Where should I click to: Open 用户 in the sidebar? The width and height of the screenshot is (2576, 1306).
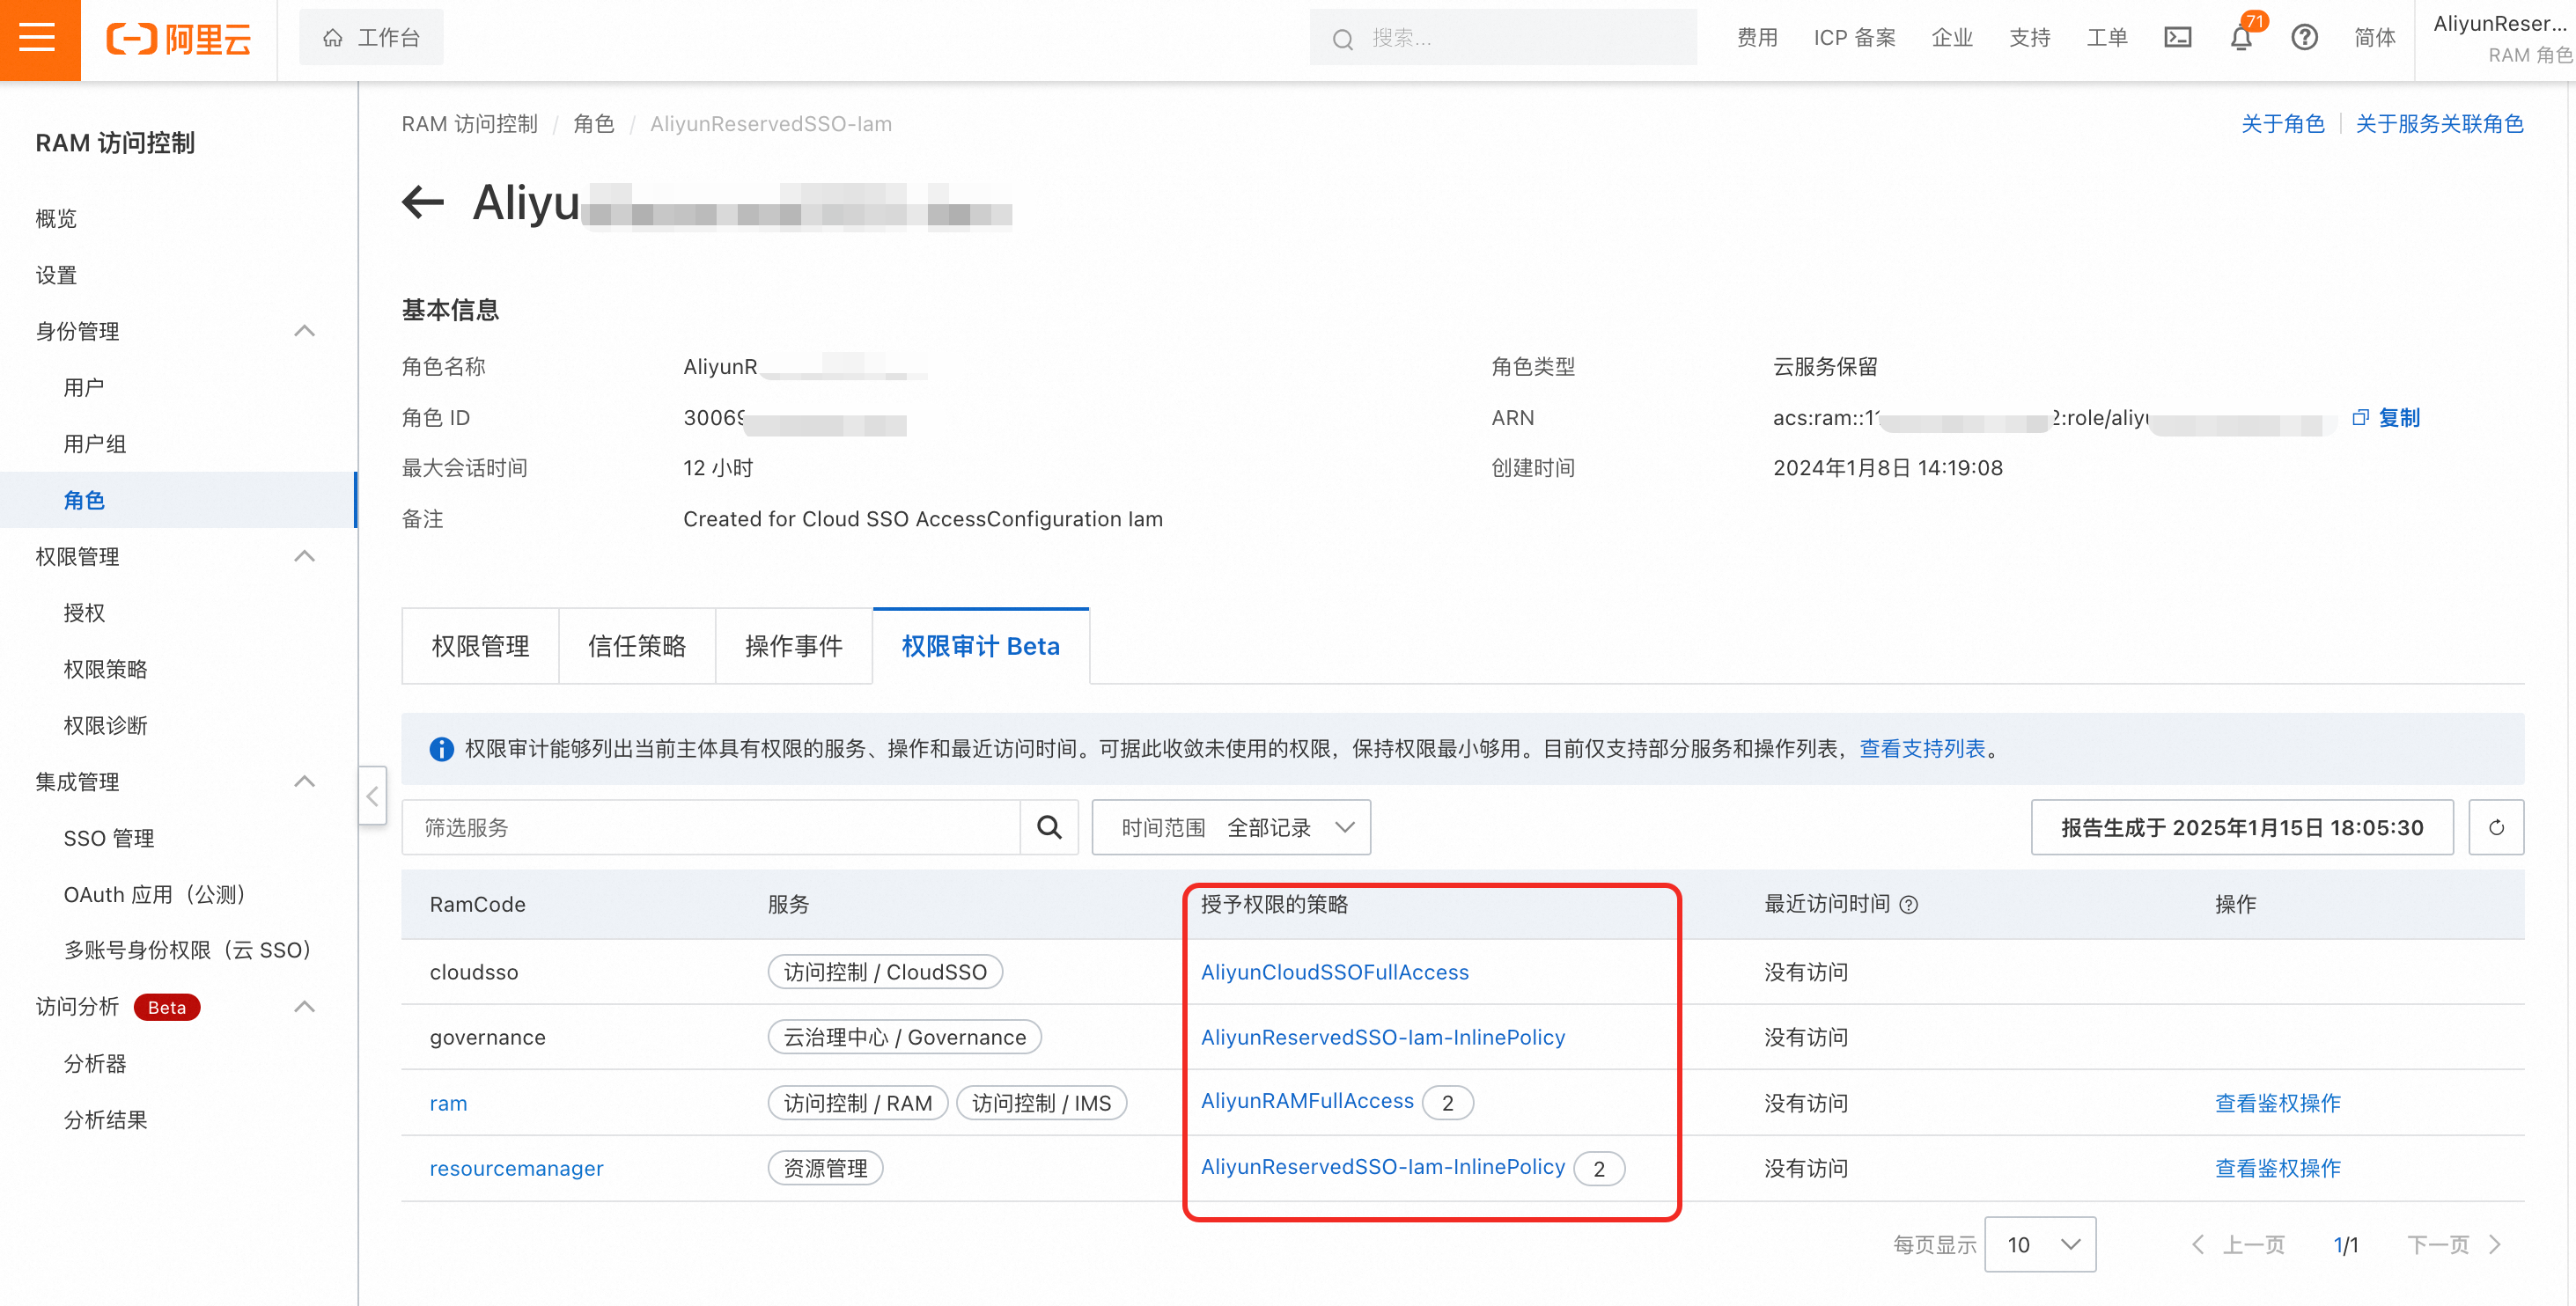pos(84,387)
